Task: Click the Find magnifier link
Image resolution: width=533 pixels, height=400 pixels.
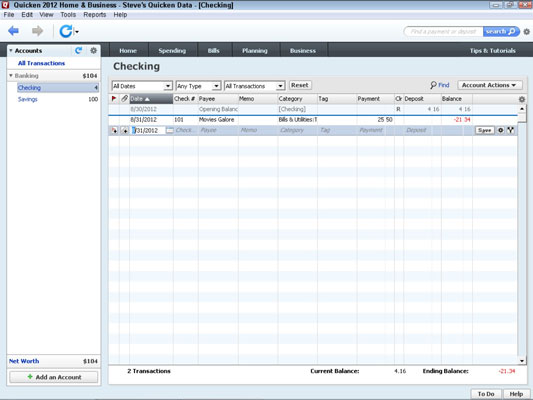Action: pos(440,85)
